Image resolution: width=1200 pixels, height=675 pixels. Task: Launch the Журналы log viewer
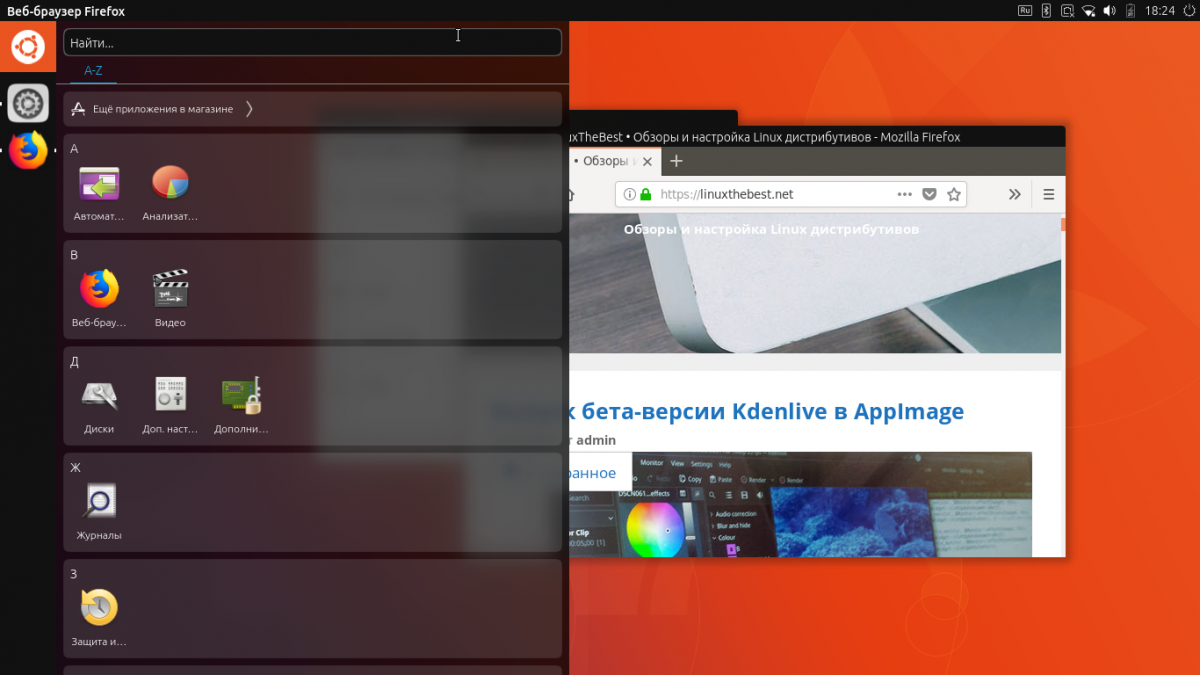click(99, 512)
